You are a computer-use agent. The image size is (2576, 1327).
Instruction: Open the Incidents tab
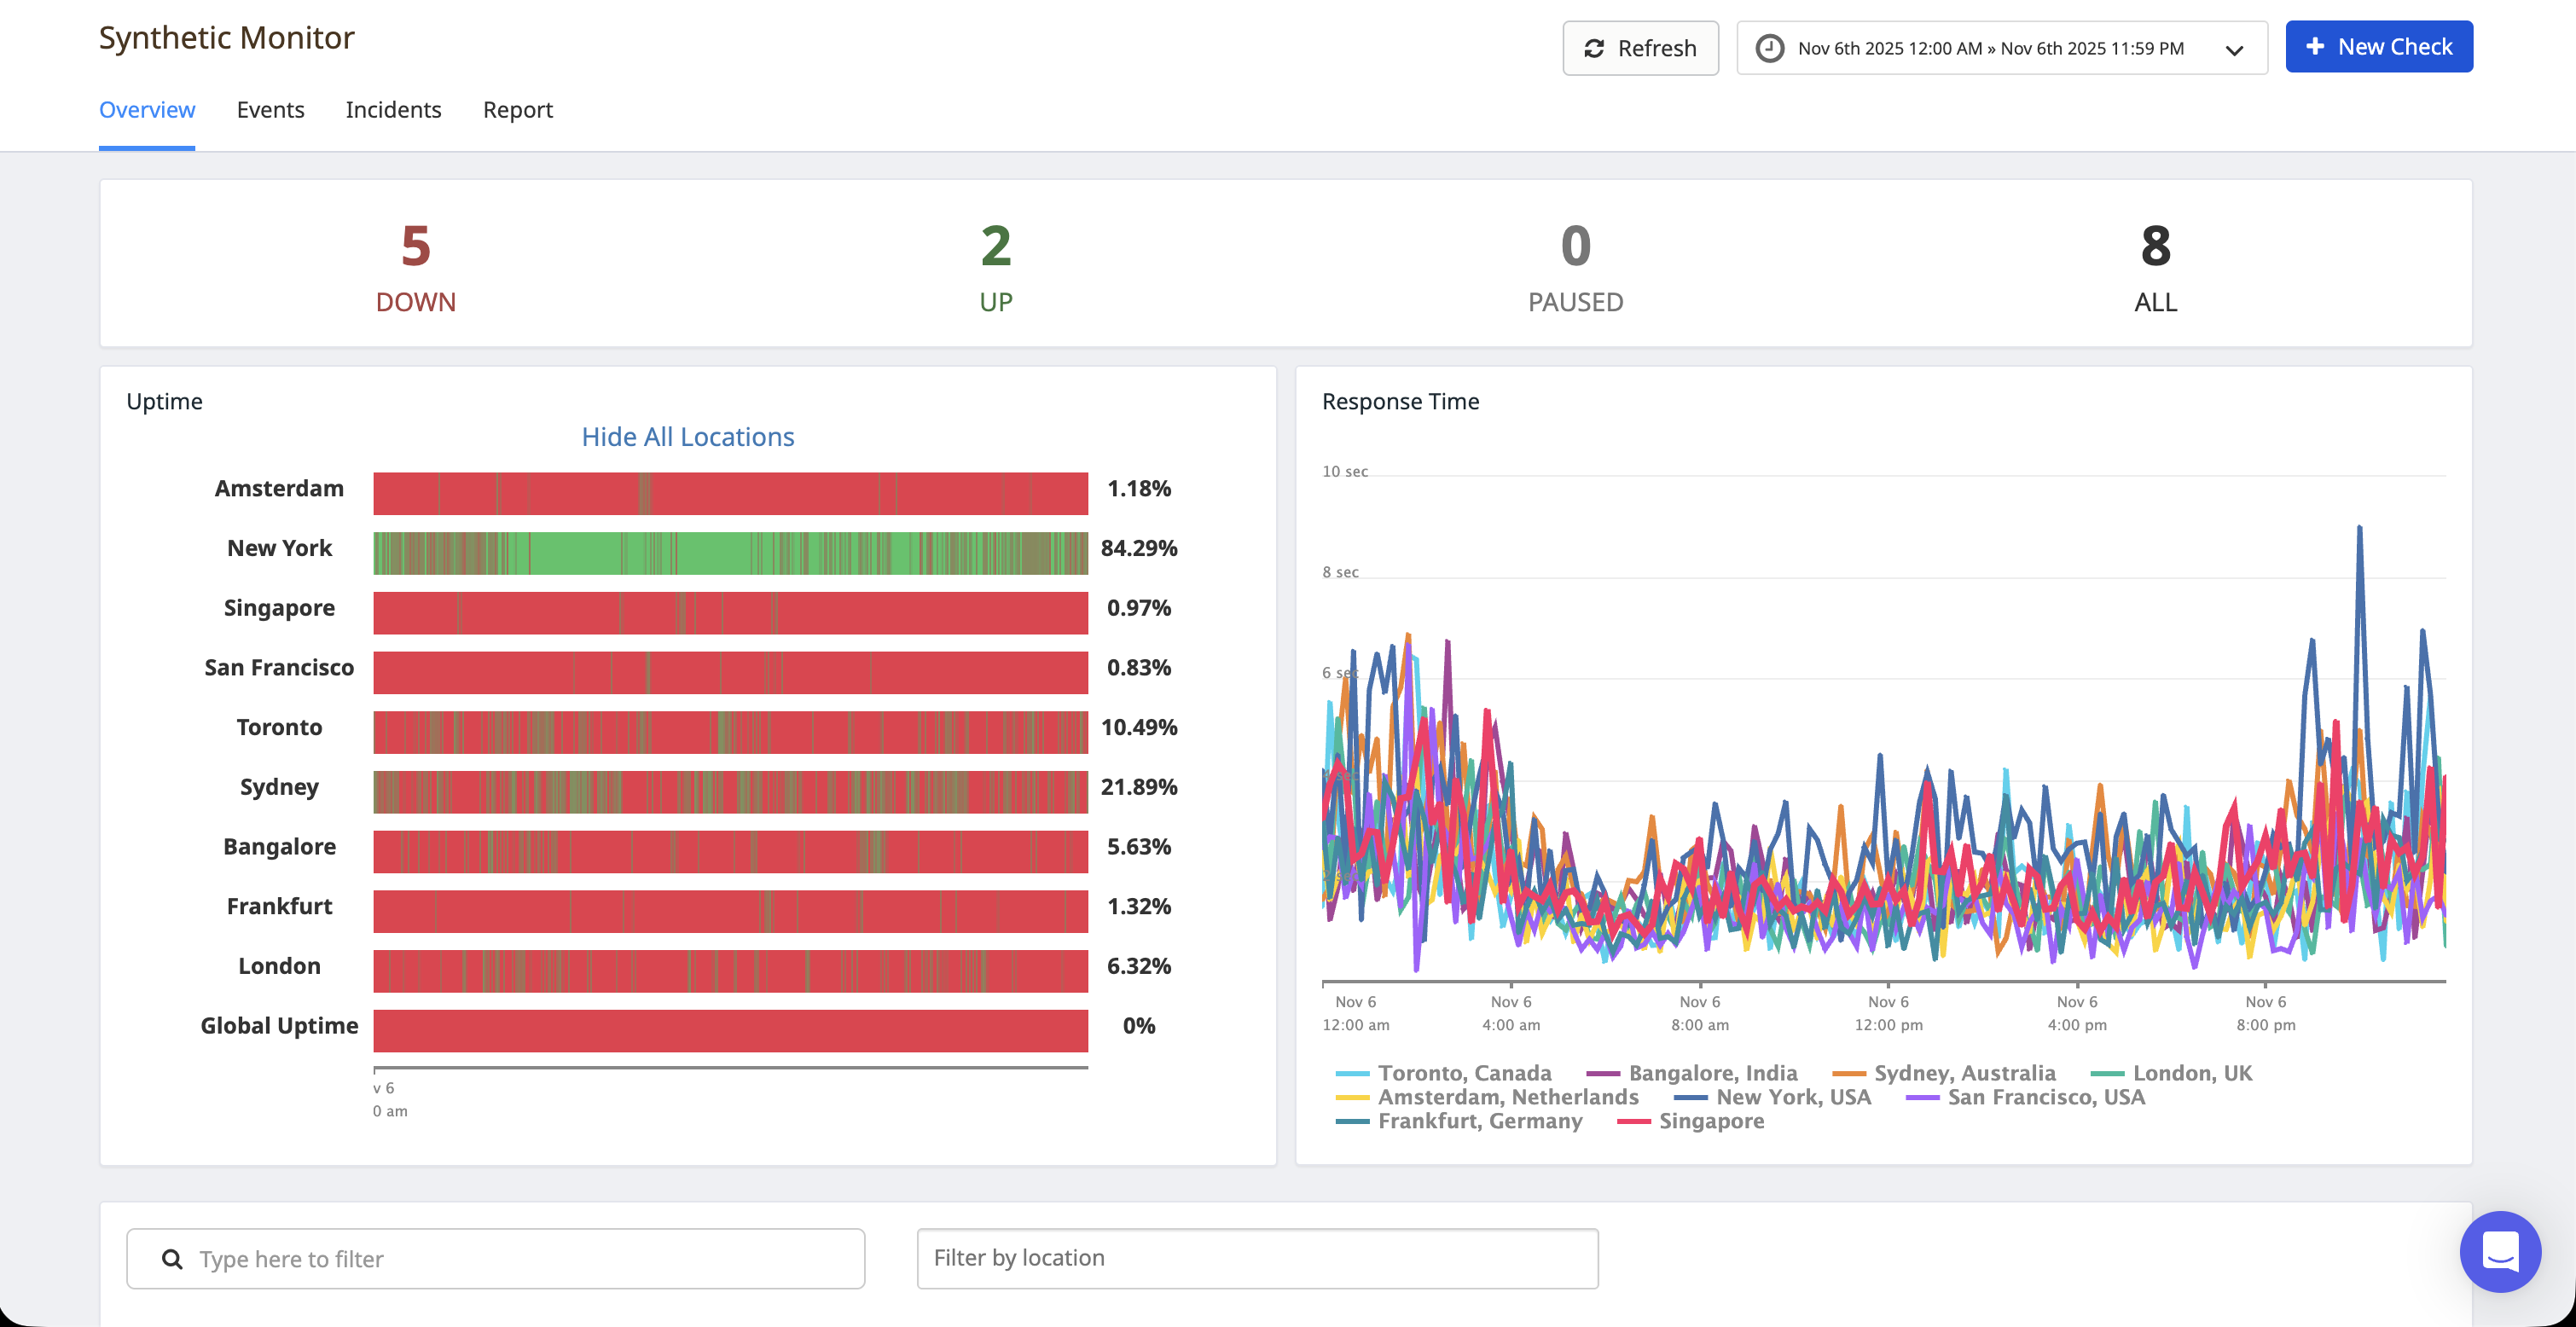click(393, 110)
